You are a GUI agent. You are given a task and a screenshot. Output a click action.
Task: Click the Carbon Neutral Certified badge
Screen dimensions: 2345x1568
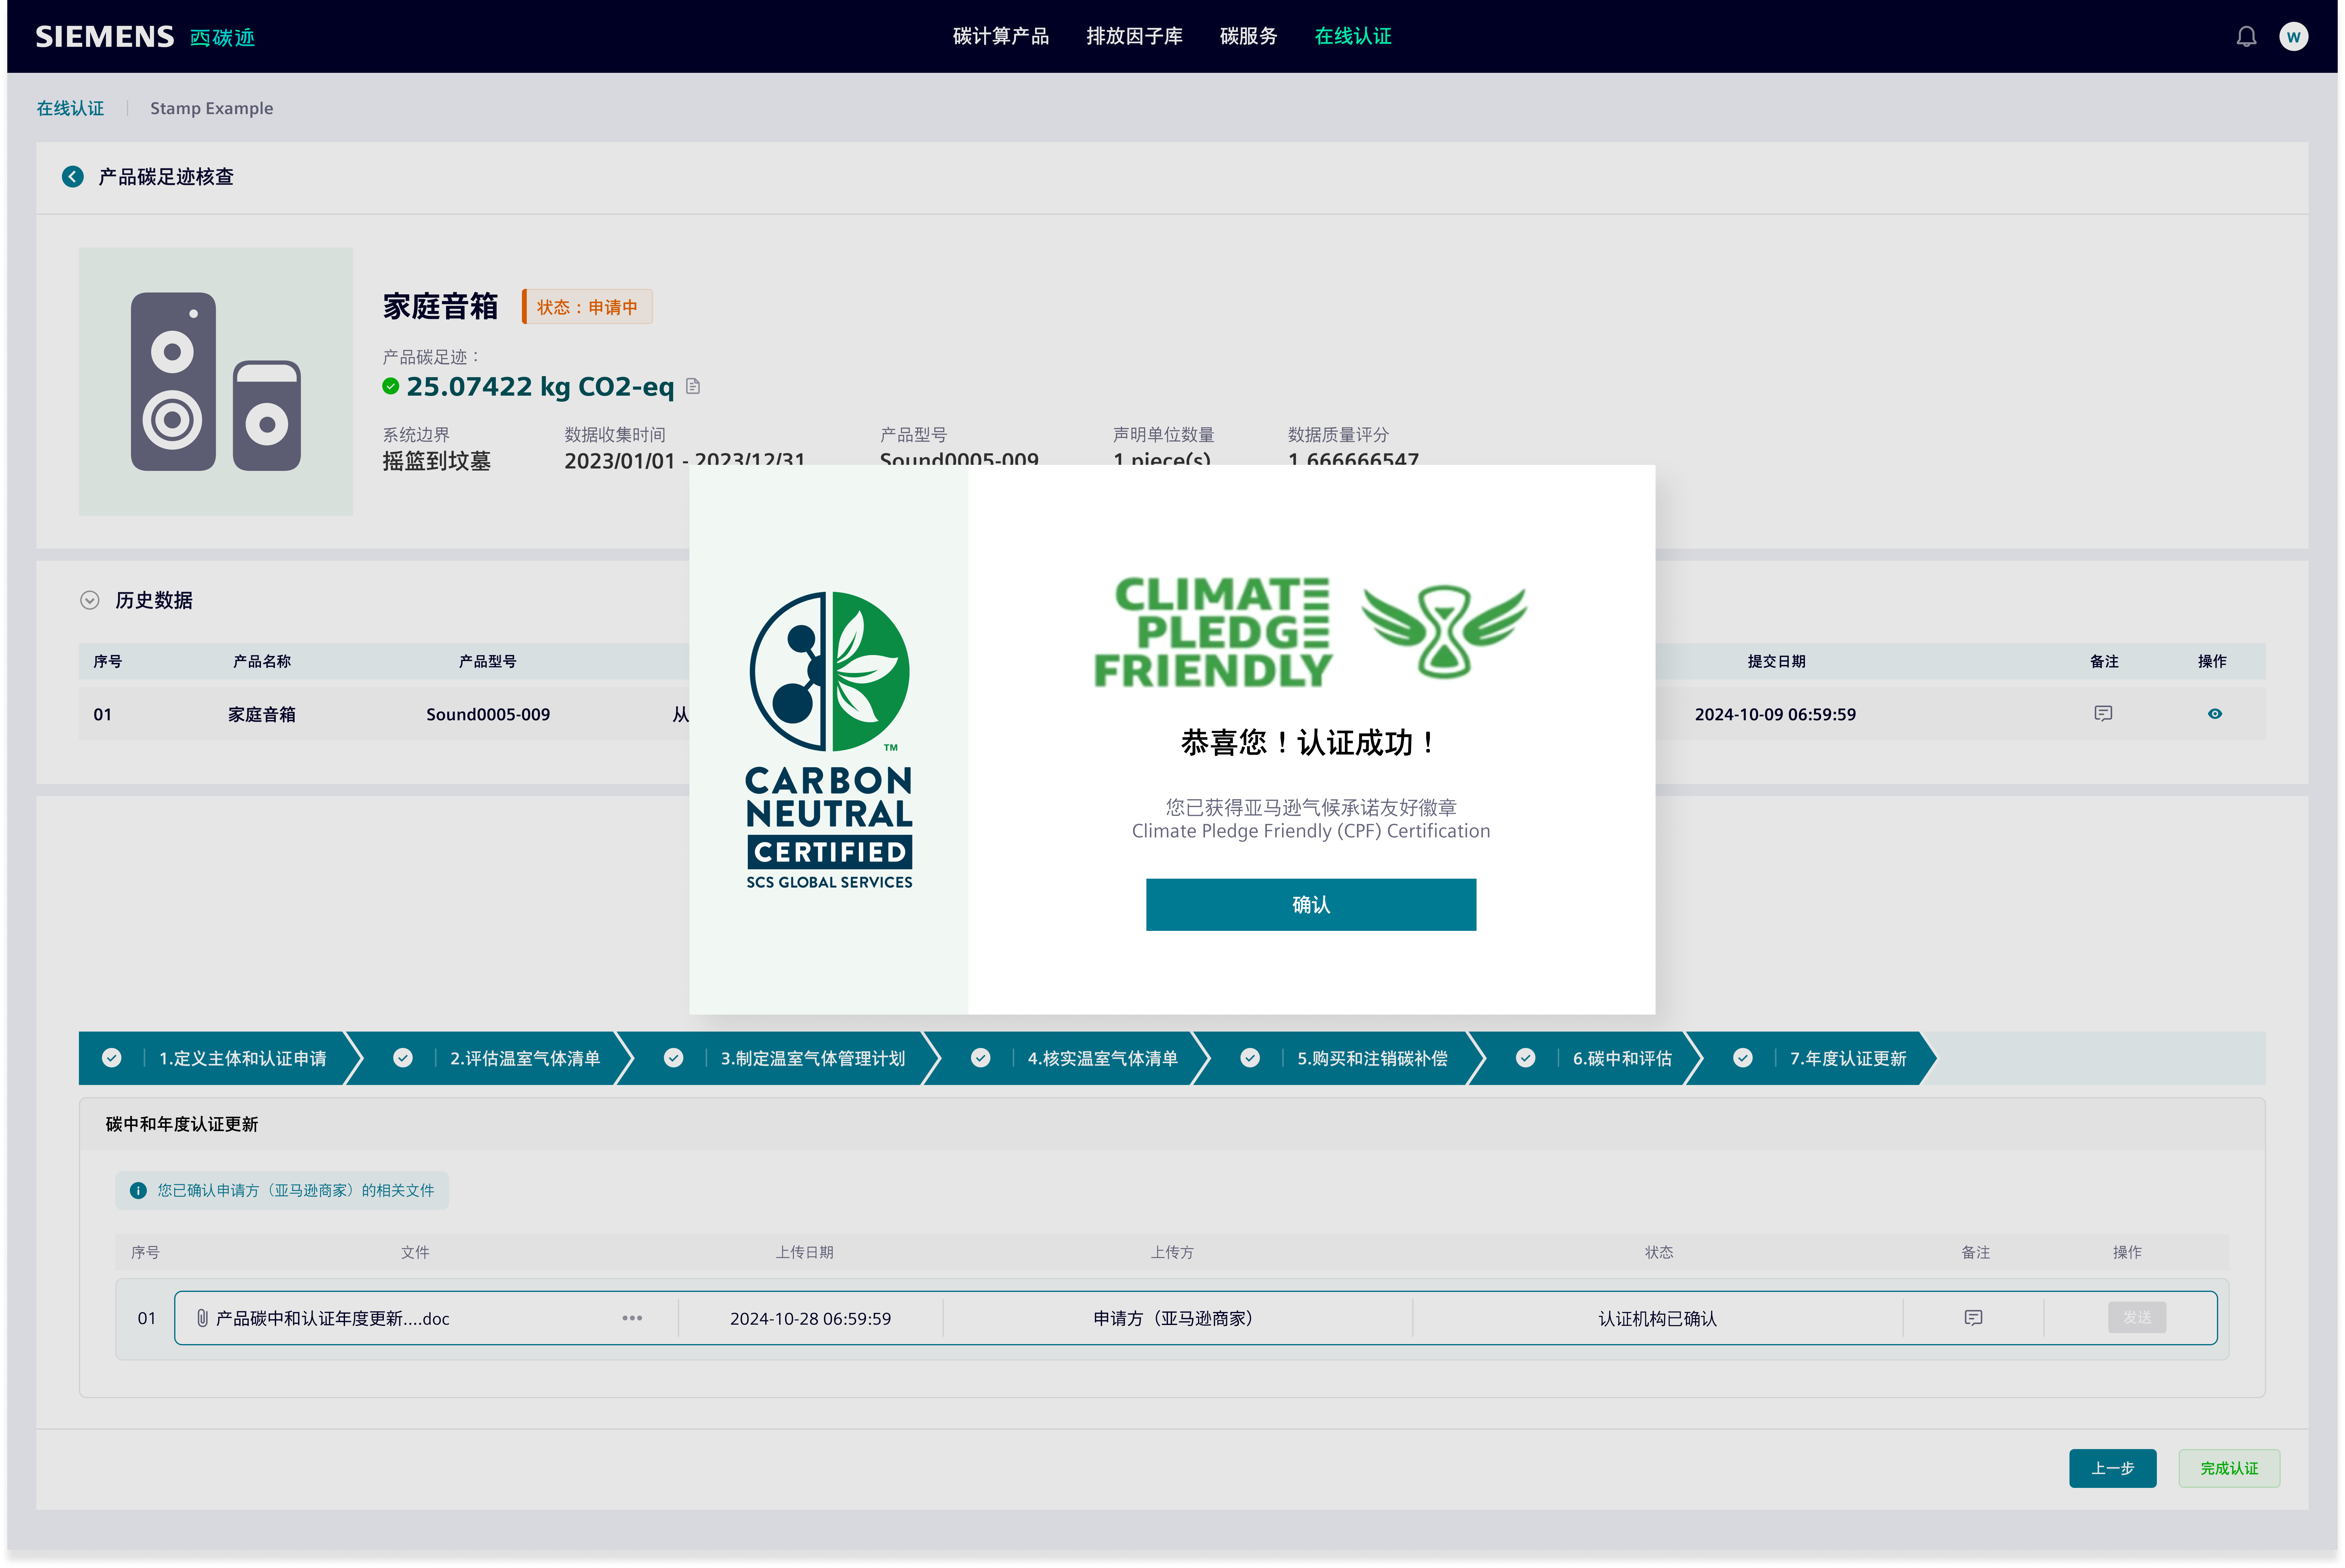point(829,740)
